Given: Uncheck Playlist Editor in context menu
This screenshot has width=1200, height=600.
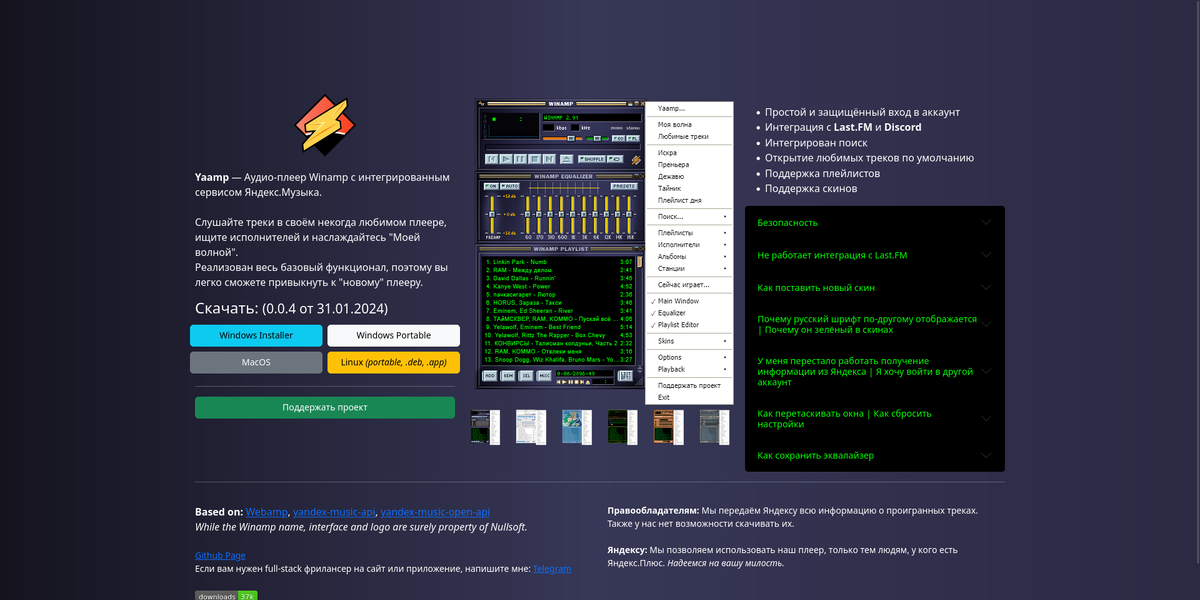Looking at the screenshot, I should (689, 325).
